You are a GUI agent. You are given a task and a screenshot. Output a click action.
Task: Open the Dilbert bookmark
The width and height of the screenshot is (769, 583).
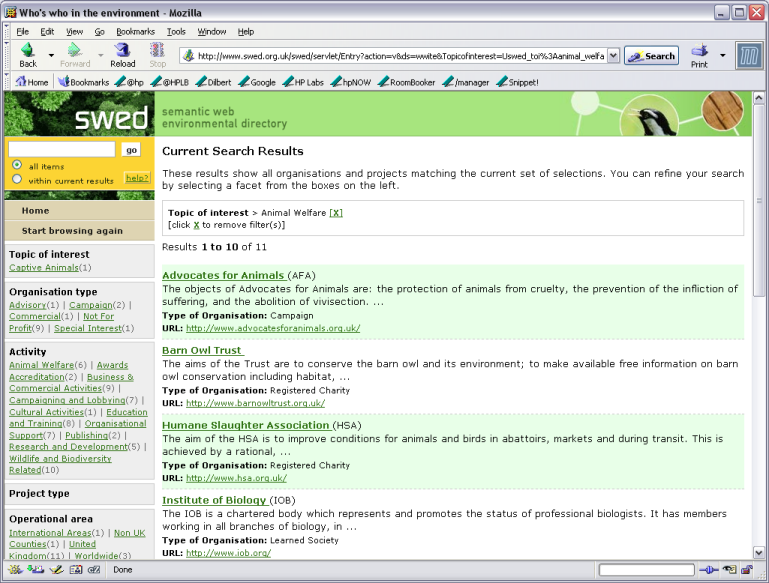(210, 82)
